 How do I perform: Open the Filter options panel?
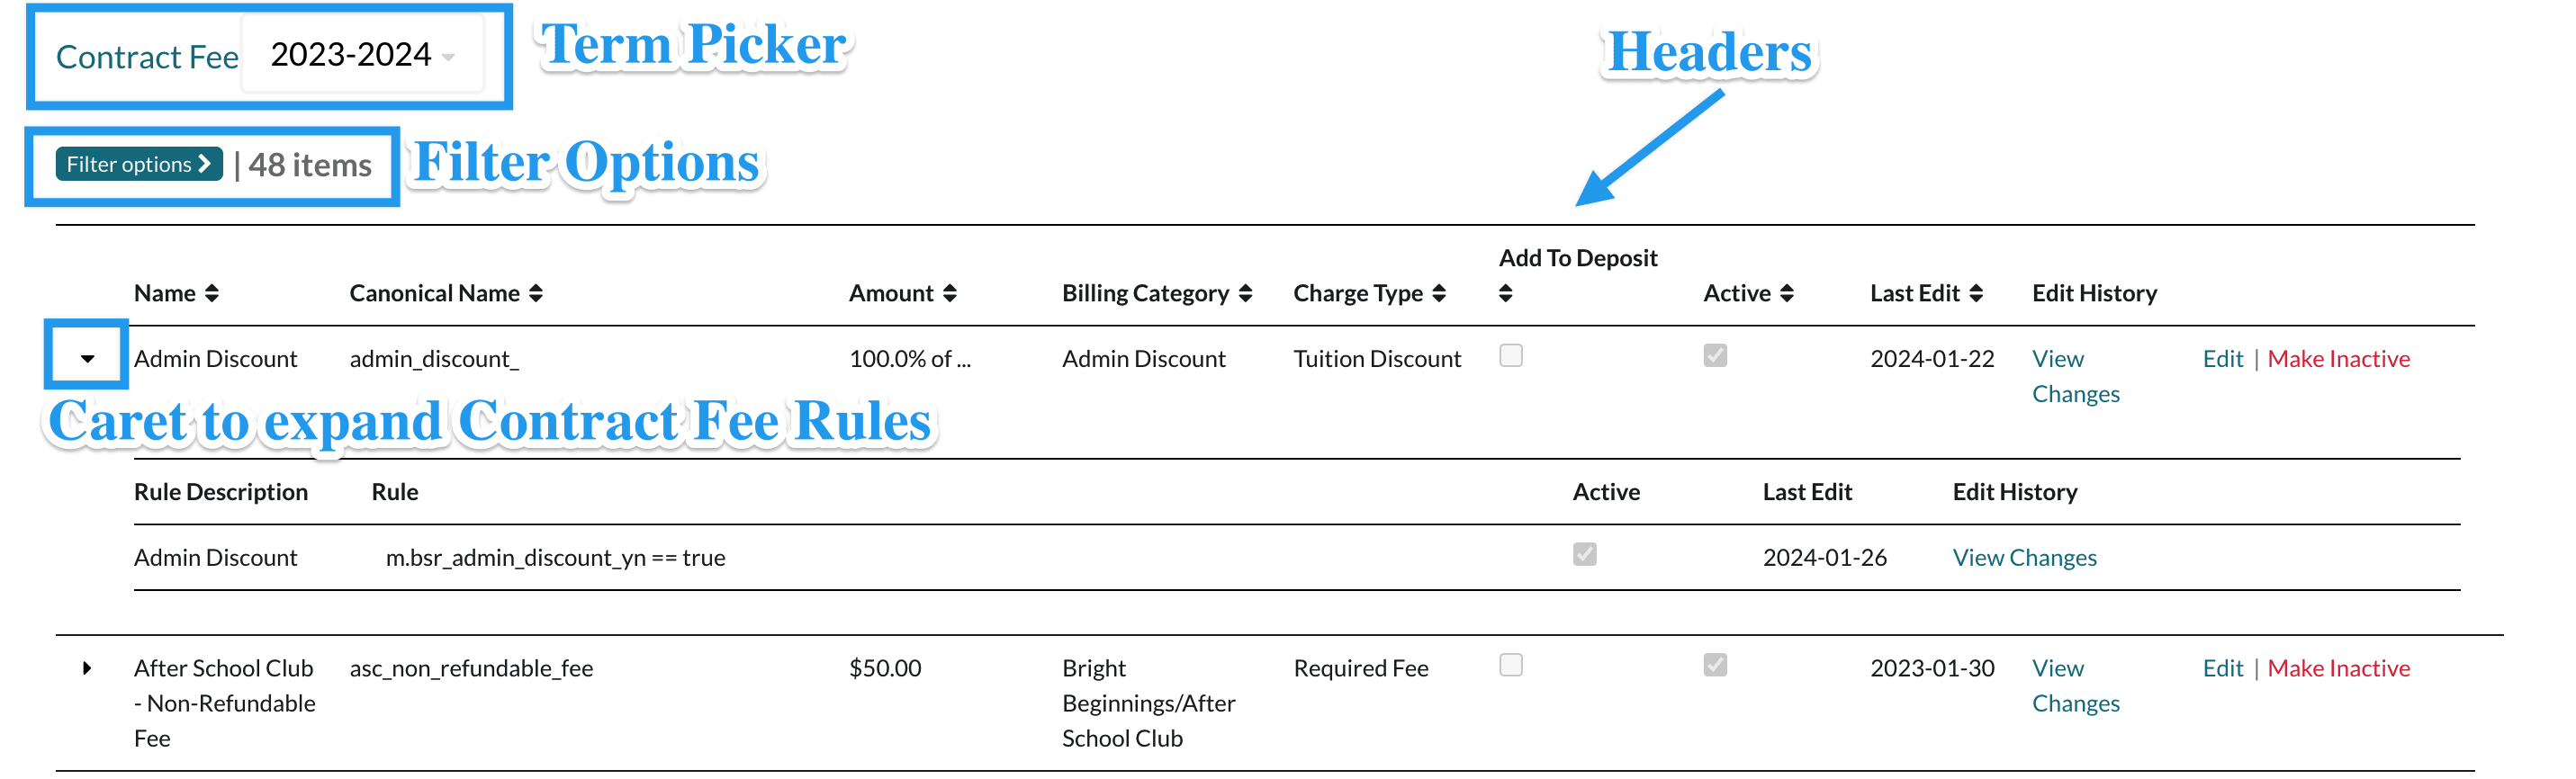pyautogui.click(x=138, y=164)
